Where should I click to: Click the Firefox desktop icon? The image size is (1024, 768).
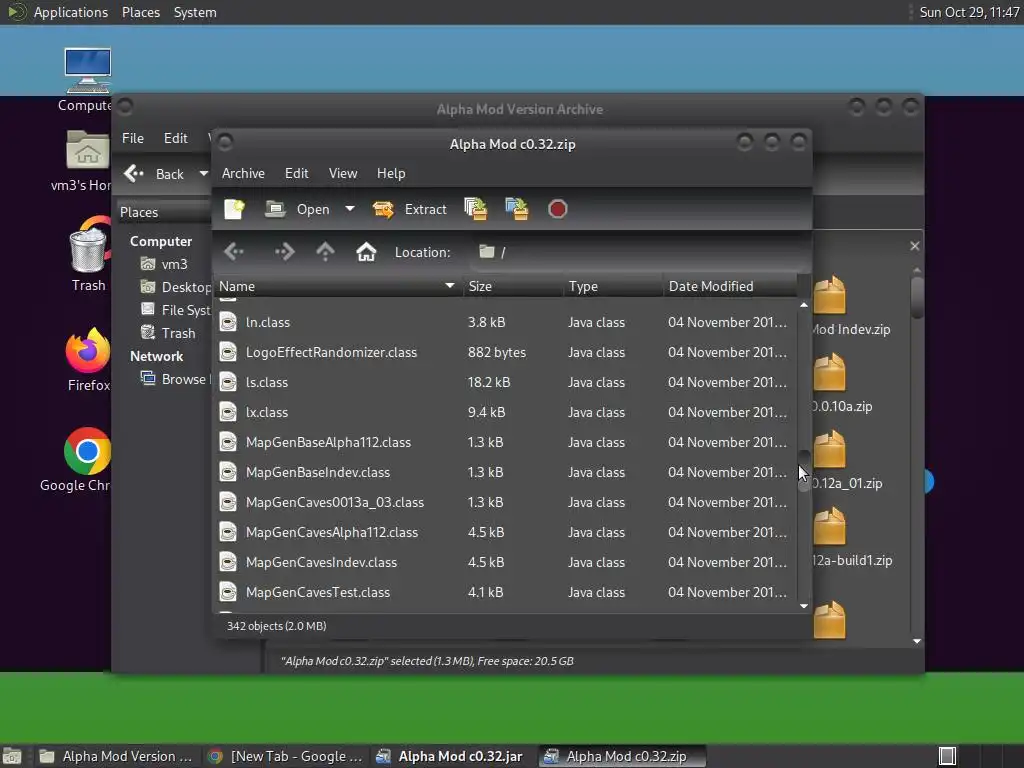pyautogui.click(x=88, y=350)
